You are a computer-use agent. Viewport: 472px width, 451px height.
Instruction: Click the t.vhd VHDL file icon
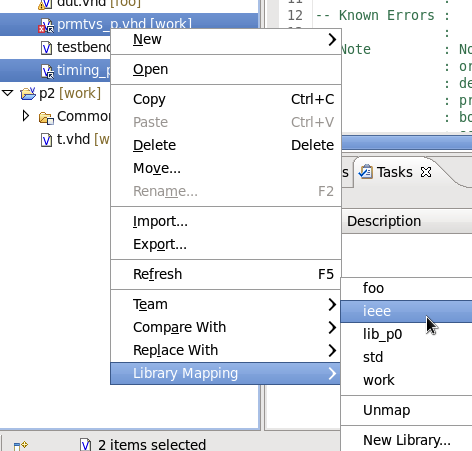(46, 140)
